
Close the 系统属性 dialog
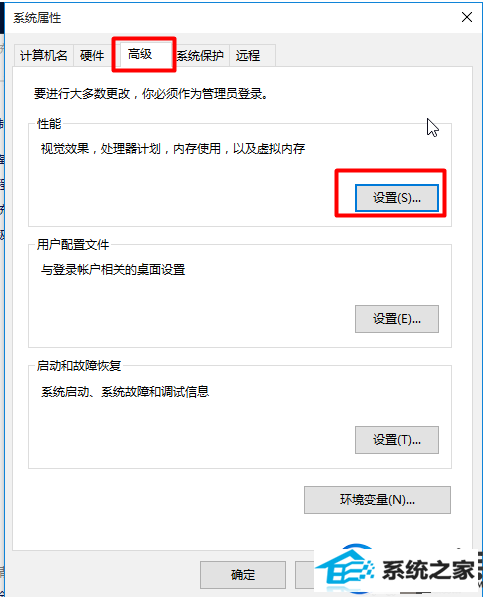point(467,17)
